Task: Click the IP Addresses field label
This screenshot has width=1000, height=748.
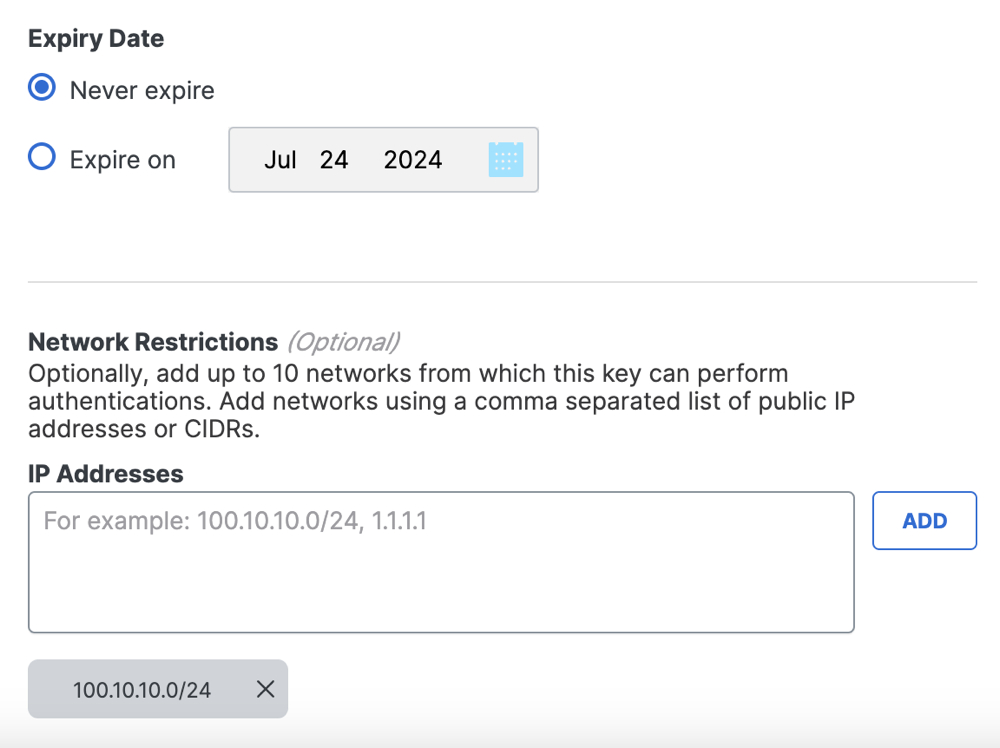Action: (x=106, y=474)
